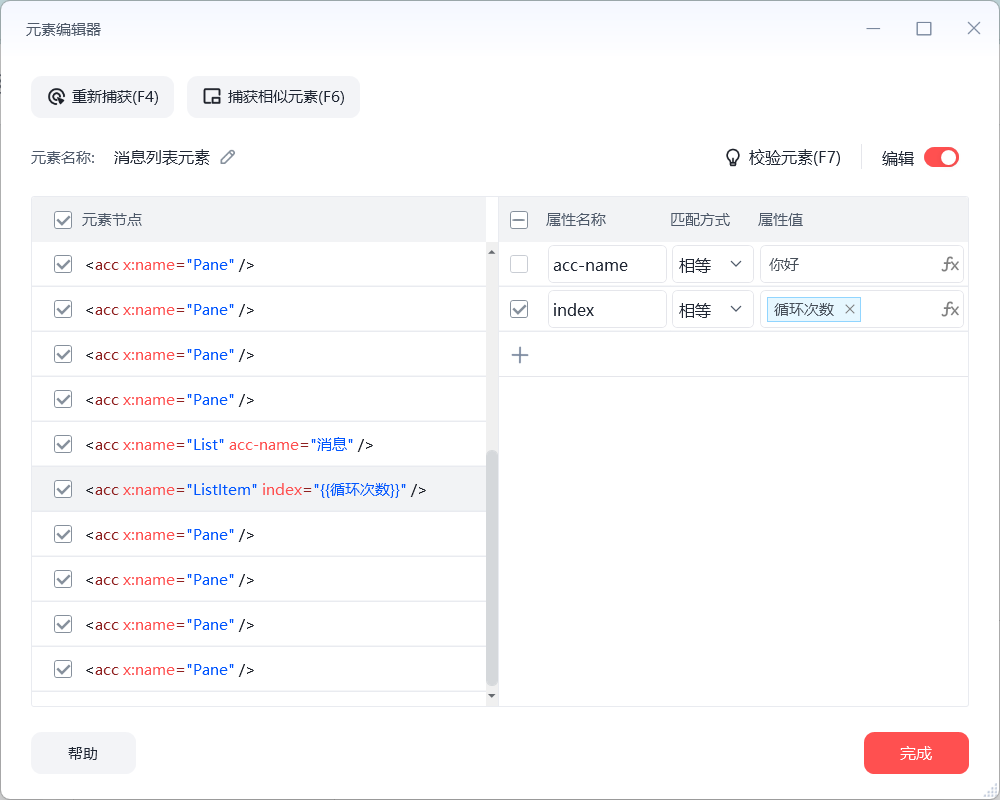Click the pencil icon to rename element

click(x=228, y=157)
